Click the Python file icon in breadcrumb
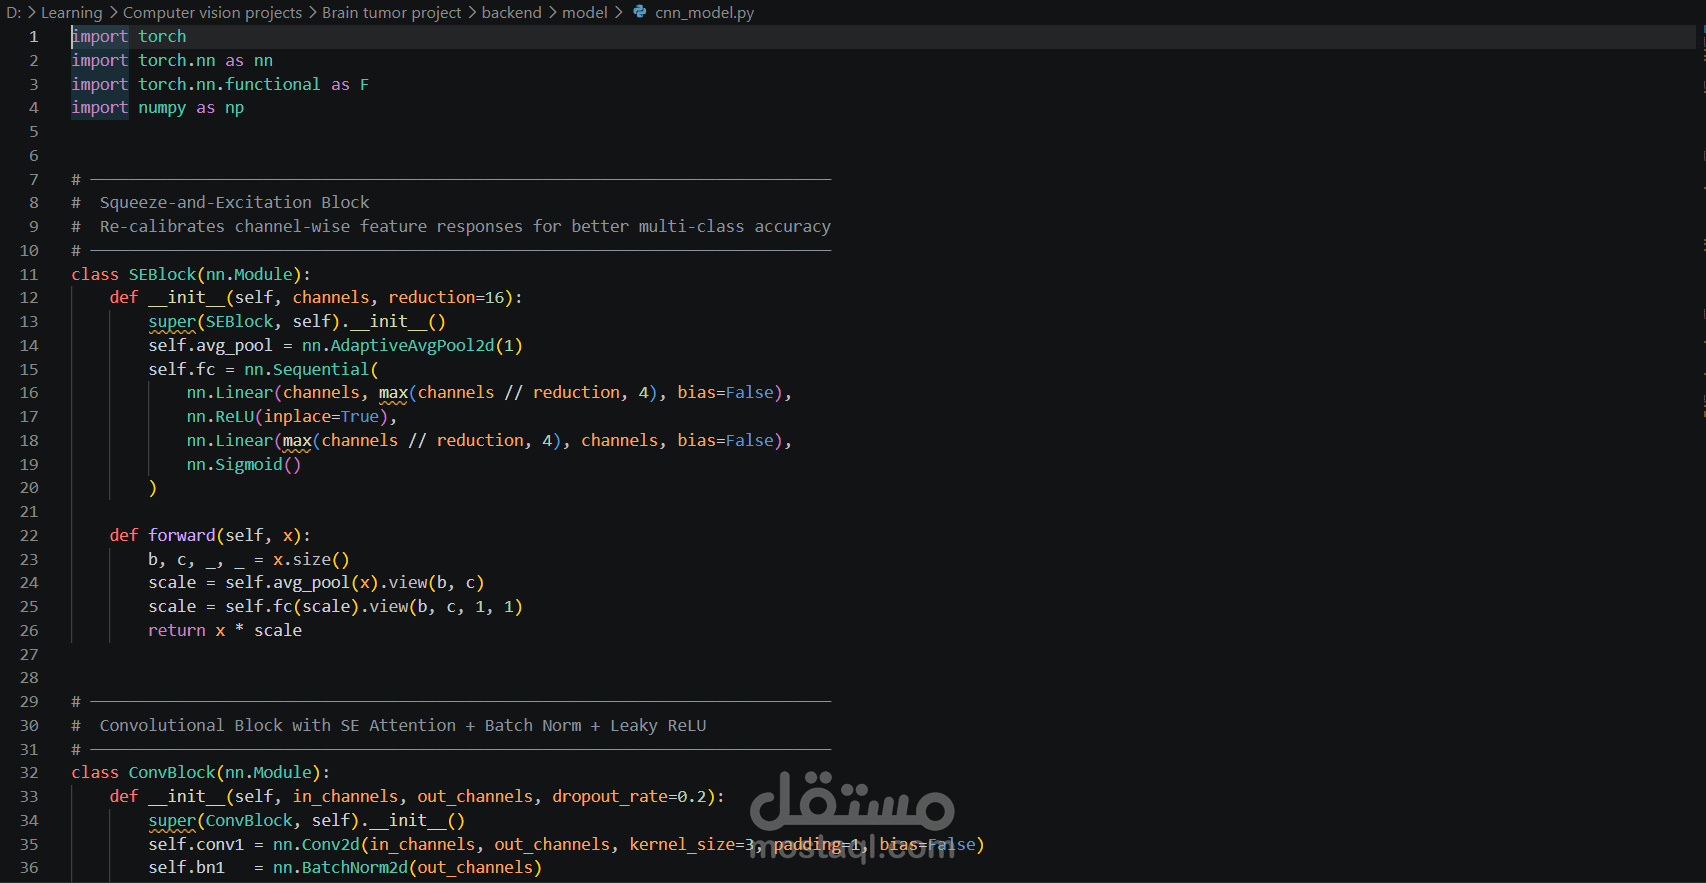1706x883 pixels. pos(640,12)
